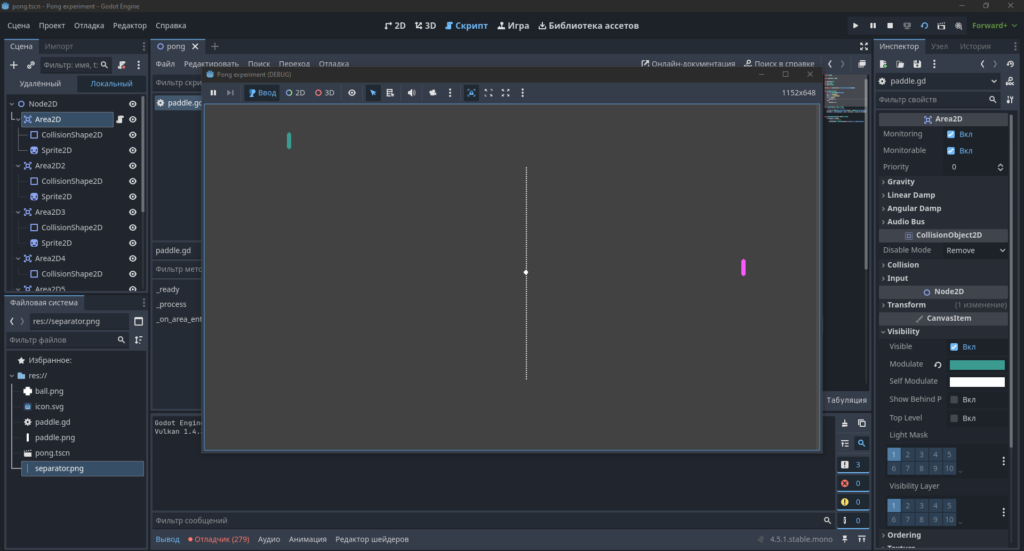This screenshot has width=1024, height=551.
Task: Sort files in the file system panel
Action: (138, 340)
